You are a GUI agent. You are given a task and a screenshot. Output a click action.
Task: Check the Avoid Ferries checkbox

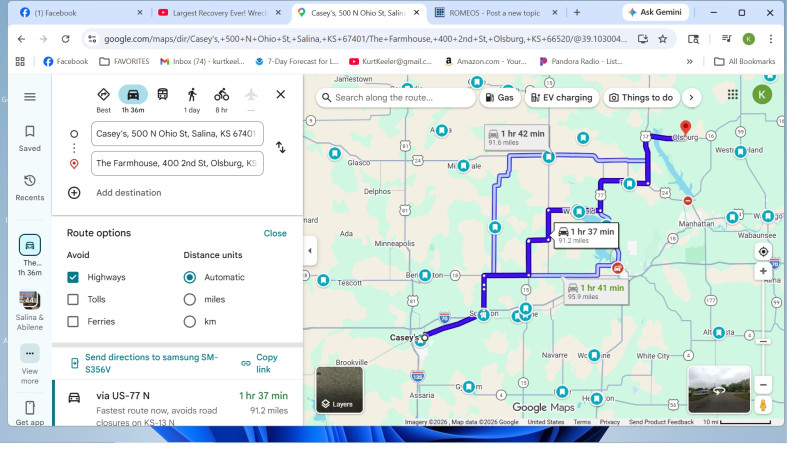point(73,322)
